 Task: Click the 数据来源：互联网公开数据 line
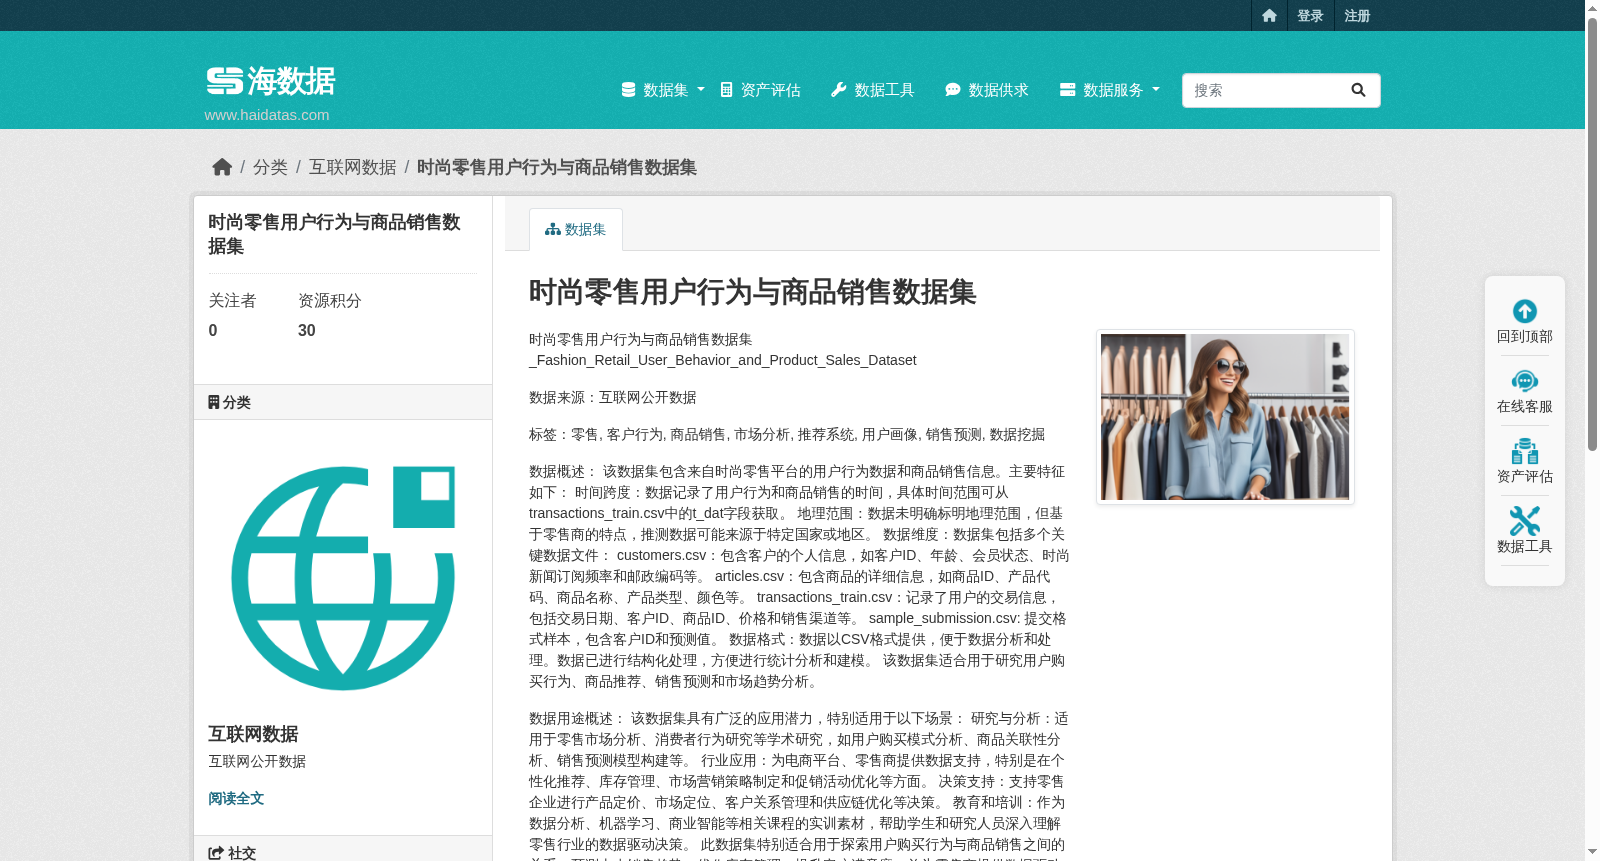(x=613, y=397)
